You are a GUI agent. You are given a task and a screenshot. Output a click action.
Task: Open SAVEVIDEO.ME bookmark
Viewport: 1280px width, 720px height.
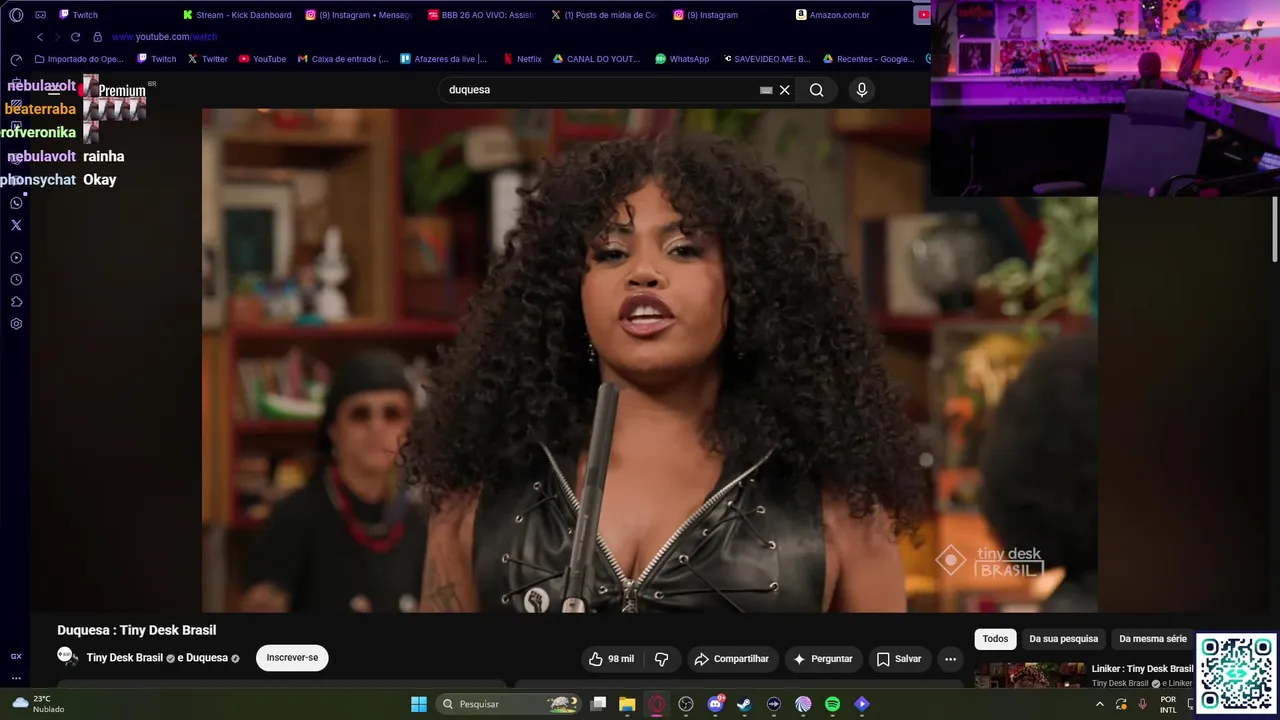[x=766, y=59]
